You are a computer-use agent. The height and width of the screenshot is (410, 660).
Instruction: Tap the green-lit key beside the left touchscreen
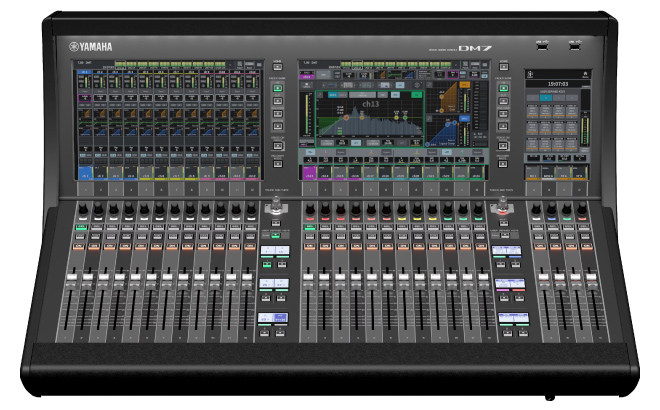point(277,88)
